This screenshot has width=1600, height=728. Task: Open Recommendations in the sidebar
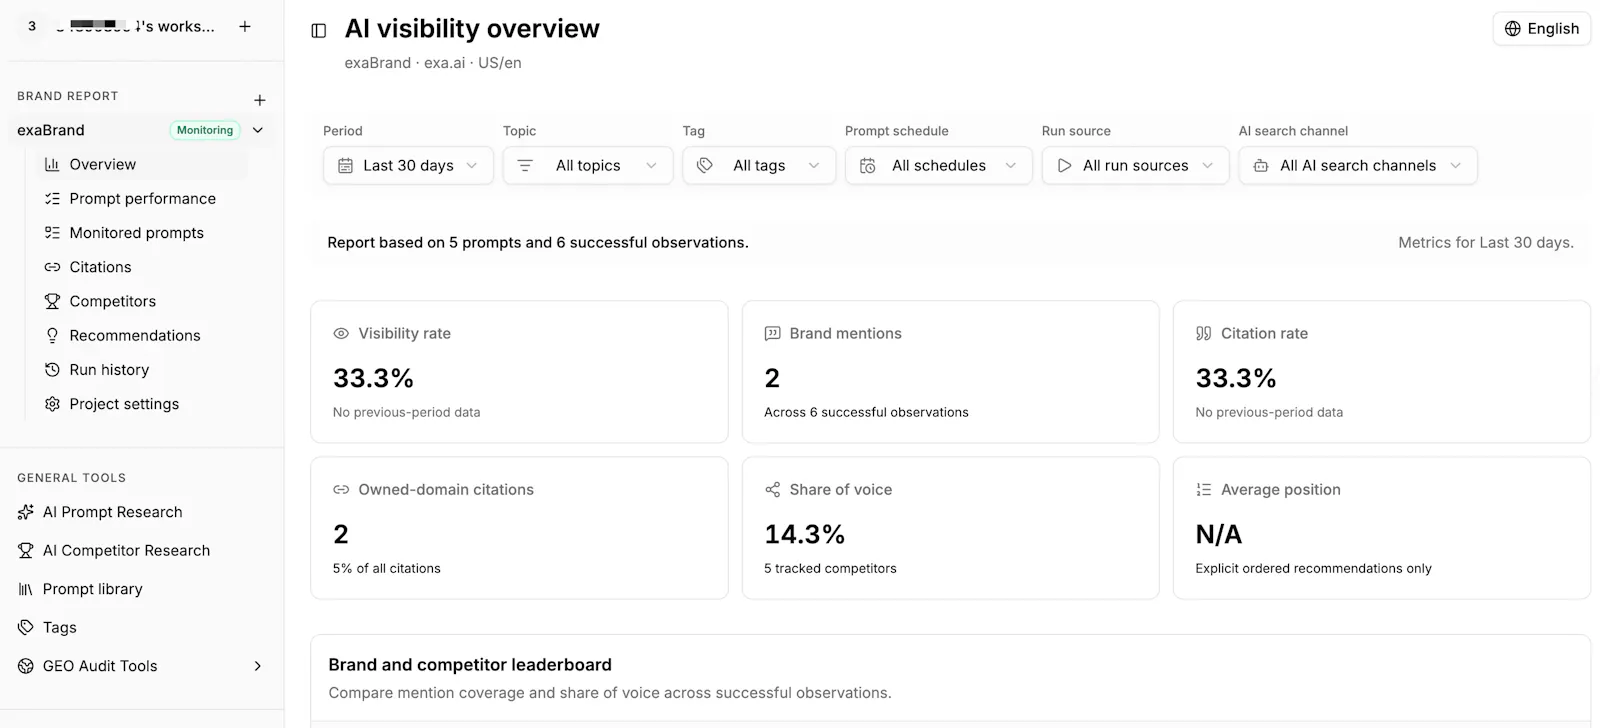tap(142, 336)
